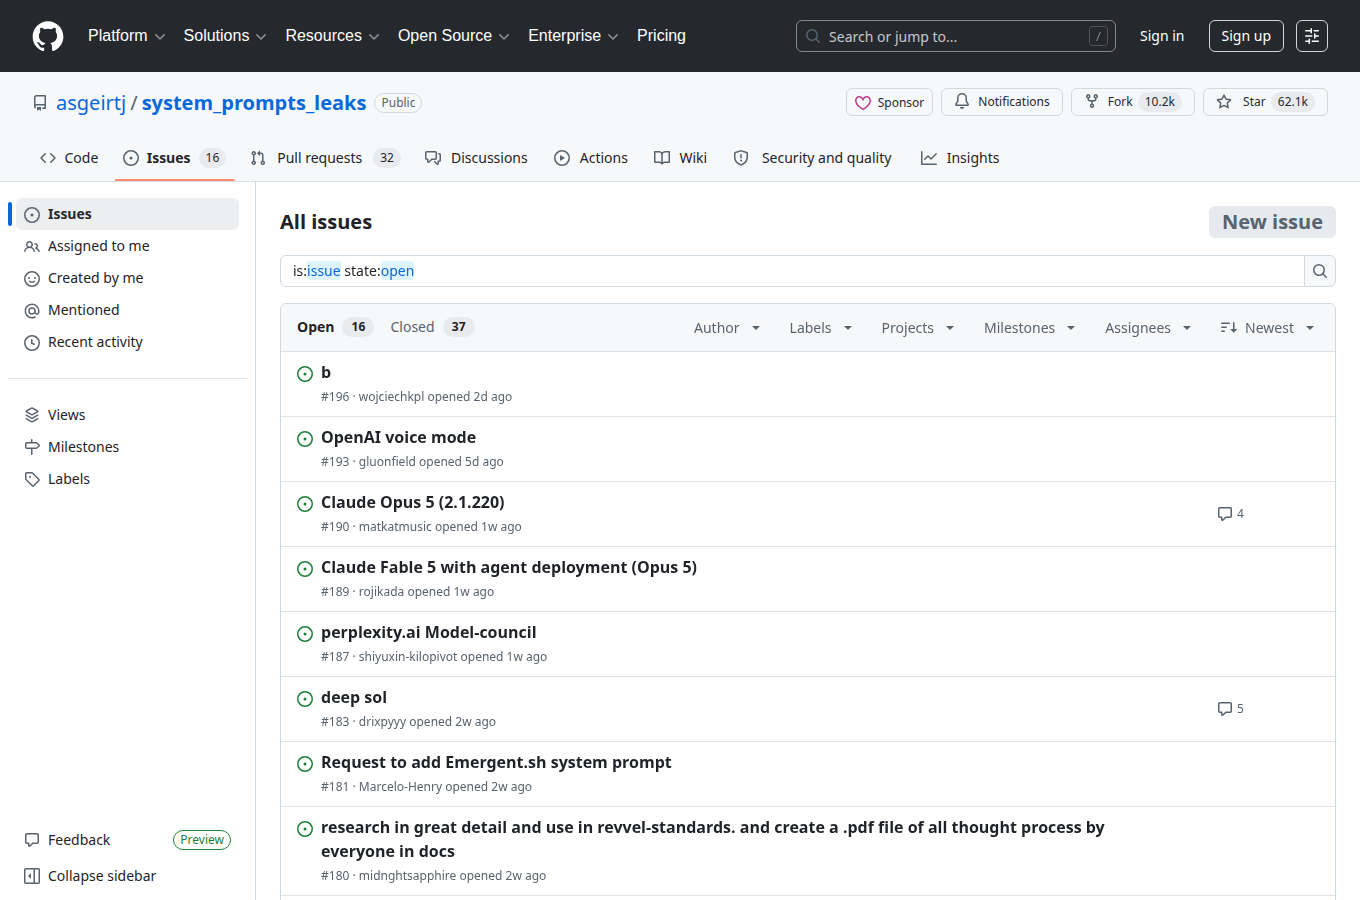Open the OpenAI voice mode issue
Viewport: 1360px width, 900px height.
click(x=398, y=437)
